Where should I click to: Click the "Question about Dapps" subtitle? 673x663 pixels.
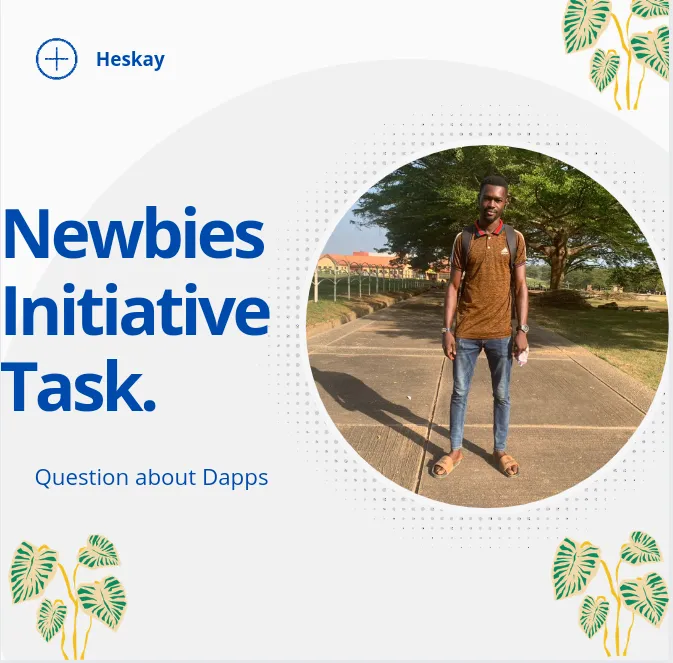(x=152, y=478)
